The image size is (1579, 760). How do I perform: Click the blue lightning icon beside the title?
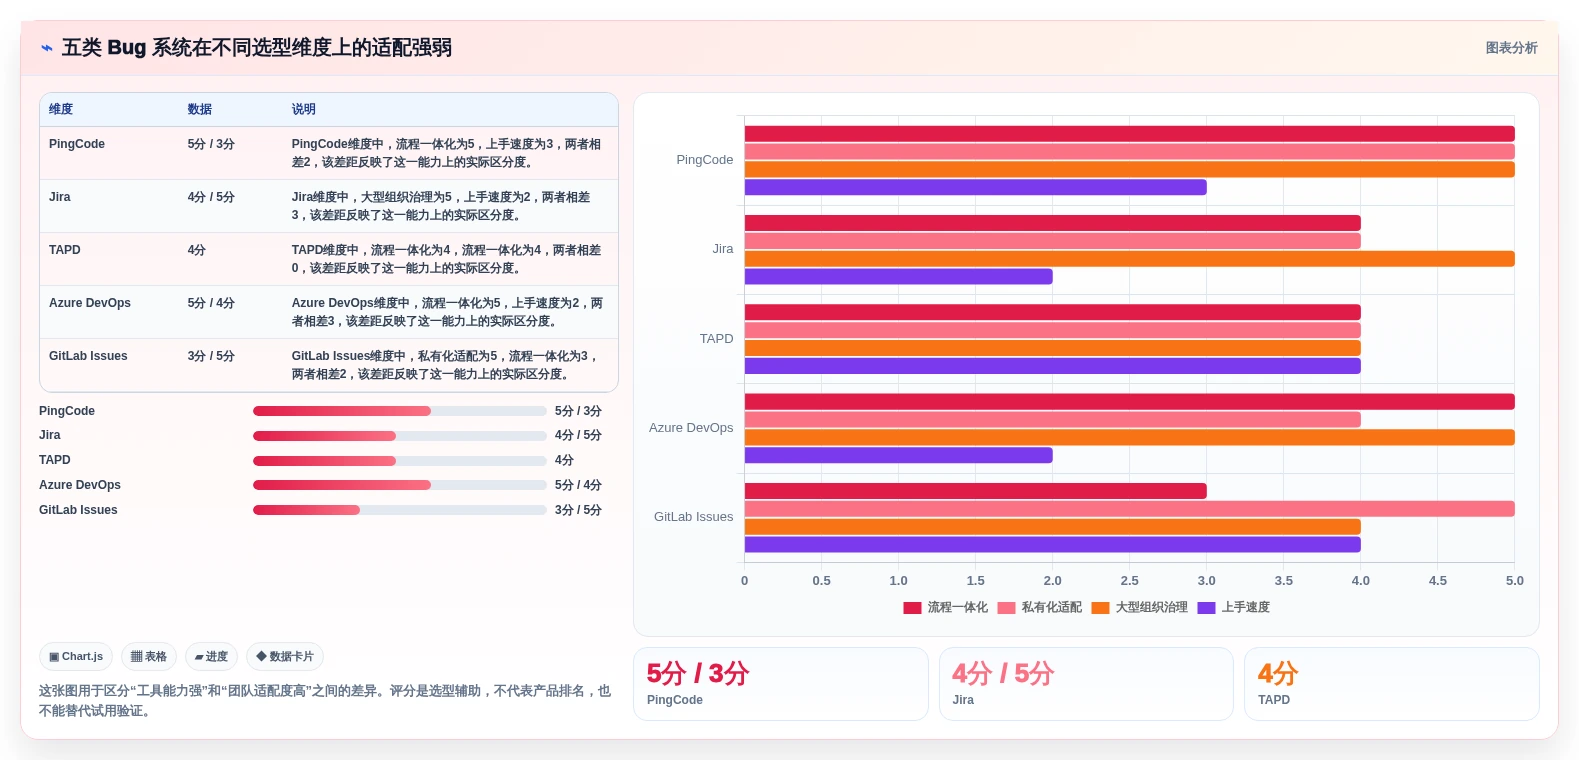click(47, 48)
